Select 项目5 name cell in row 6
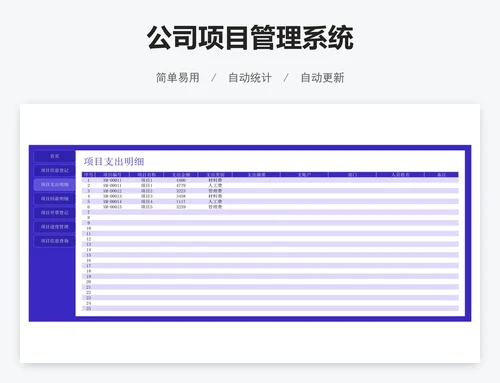 pos(146,207)
